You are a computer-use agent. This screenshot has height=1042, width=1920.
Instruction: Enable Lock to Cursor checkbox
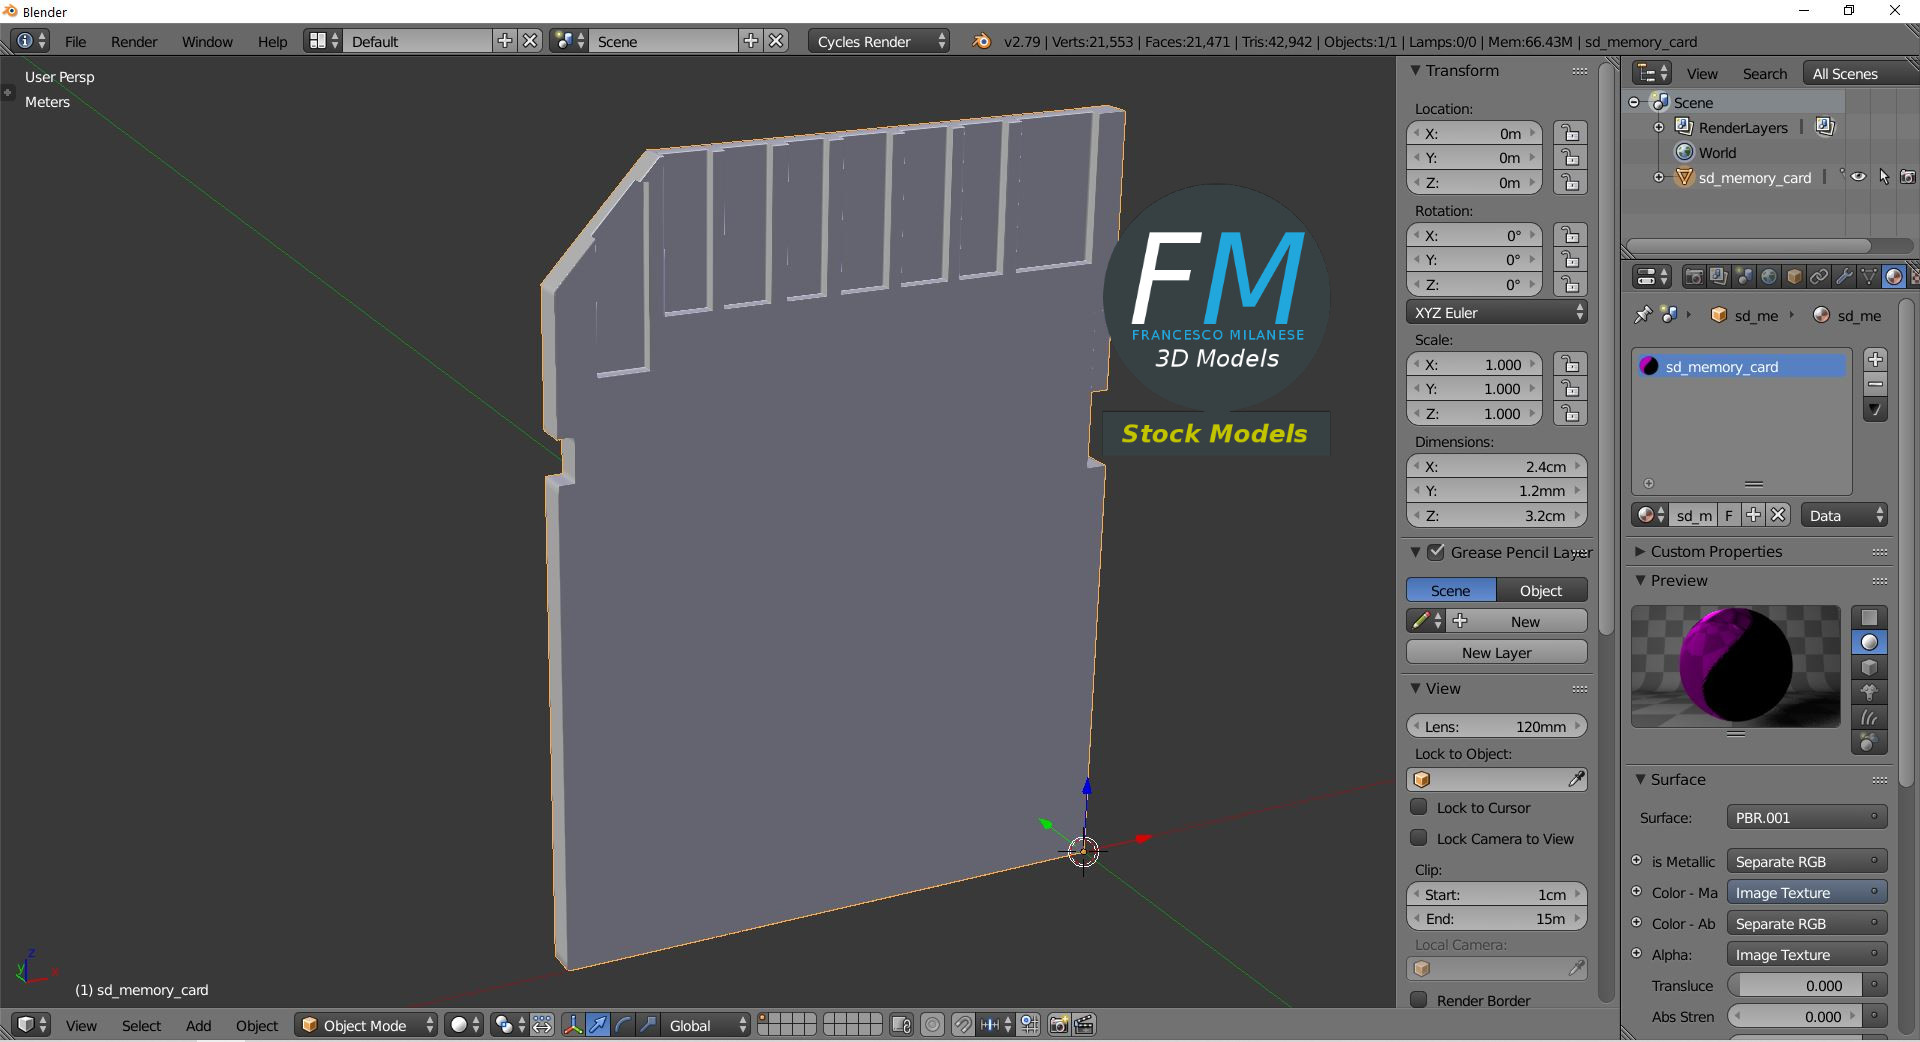coord(1418,807)
